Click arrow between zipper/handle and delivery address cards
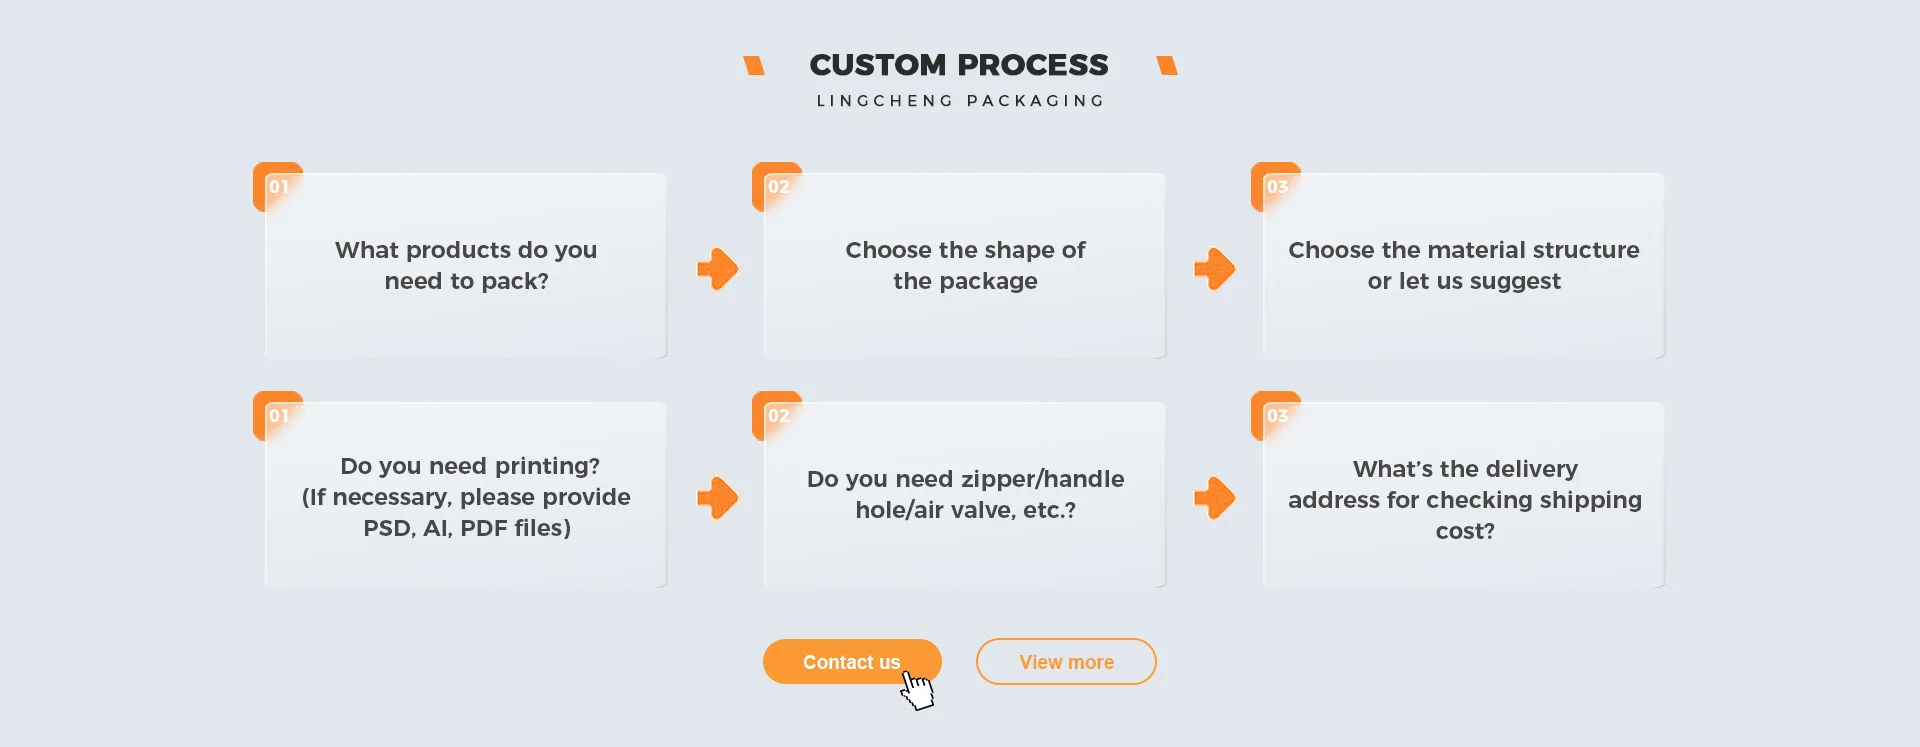 1215,498
